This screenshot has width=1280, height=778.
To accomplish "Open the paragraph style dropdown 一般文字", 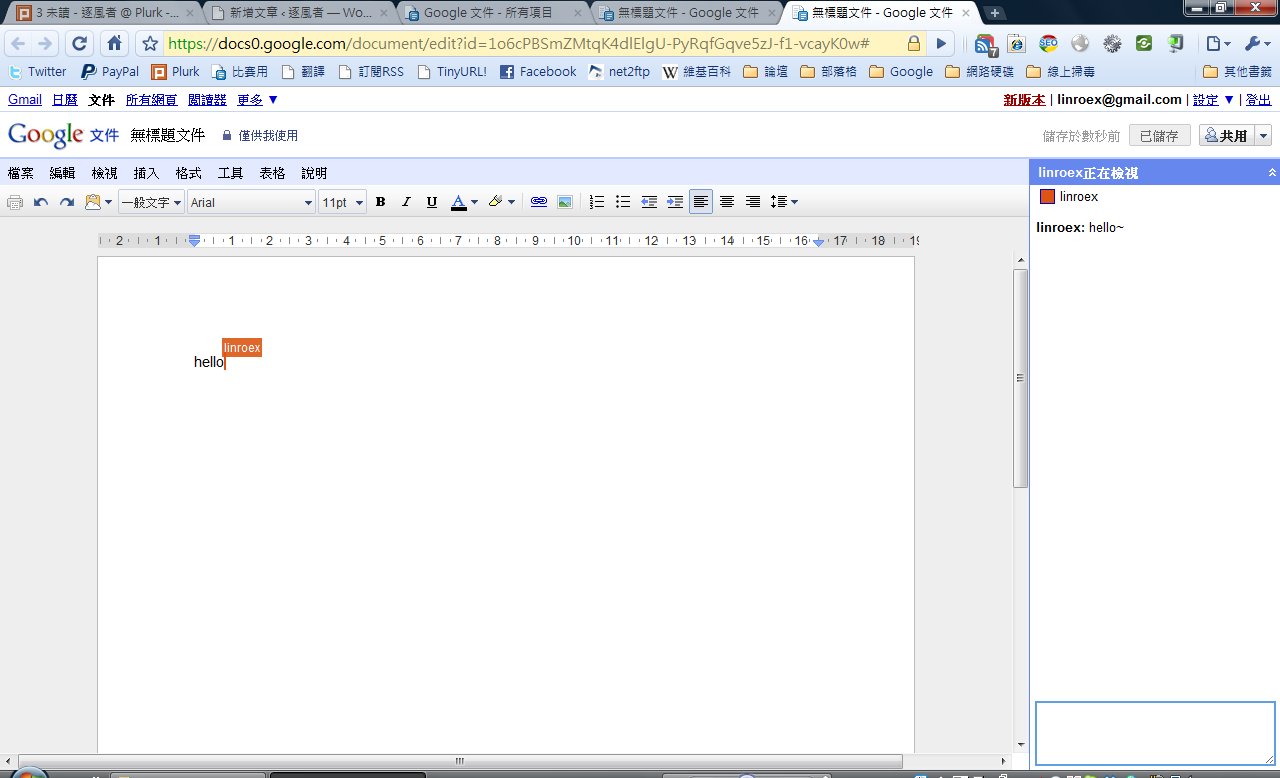I will tap(152, 202).
